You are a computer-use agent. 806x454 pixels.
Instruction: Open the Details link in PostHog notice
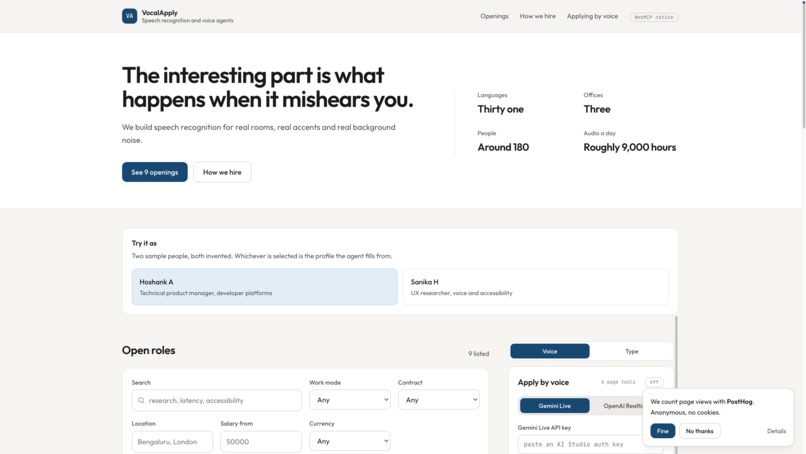click(776, 431)
